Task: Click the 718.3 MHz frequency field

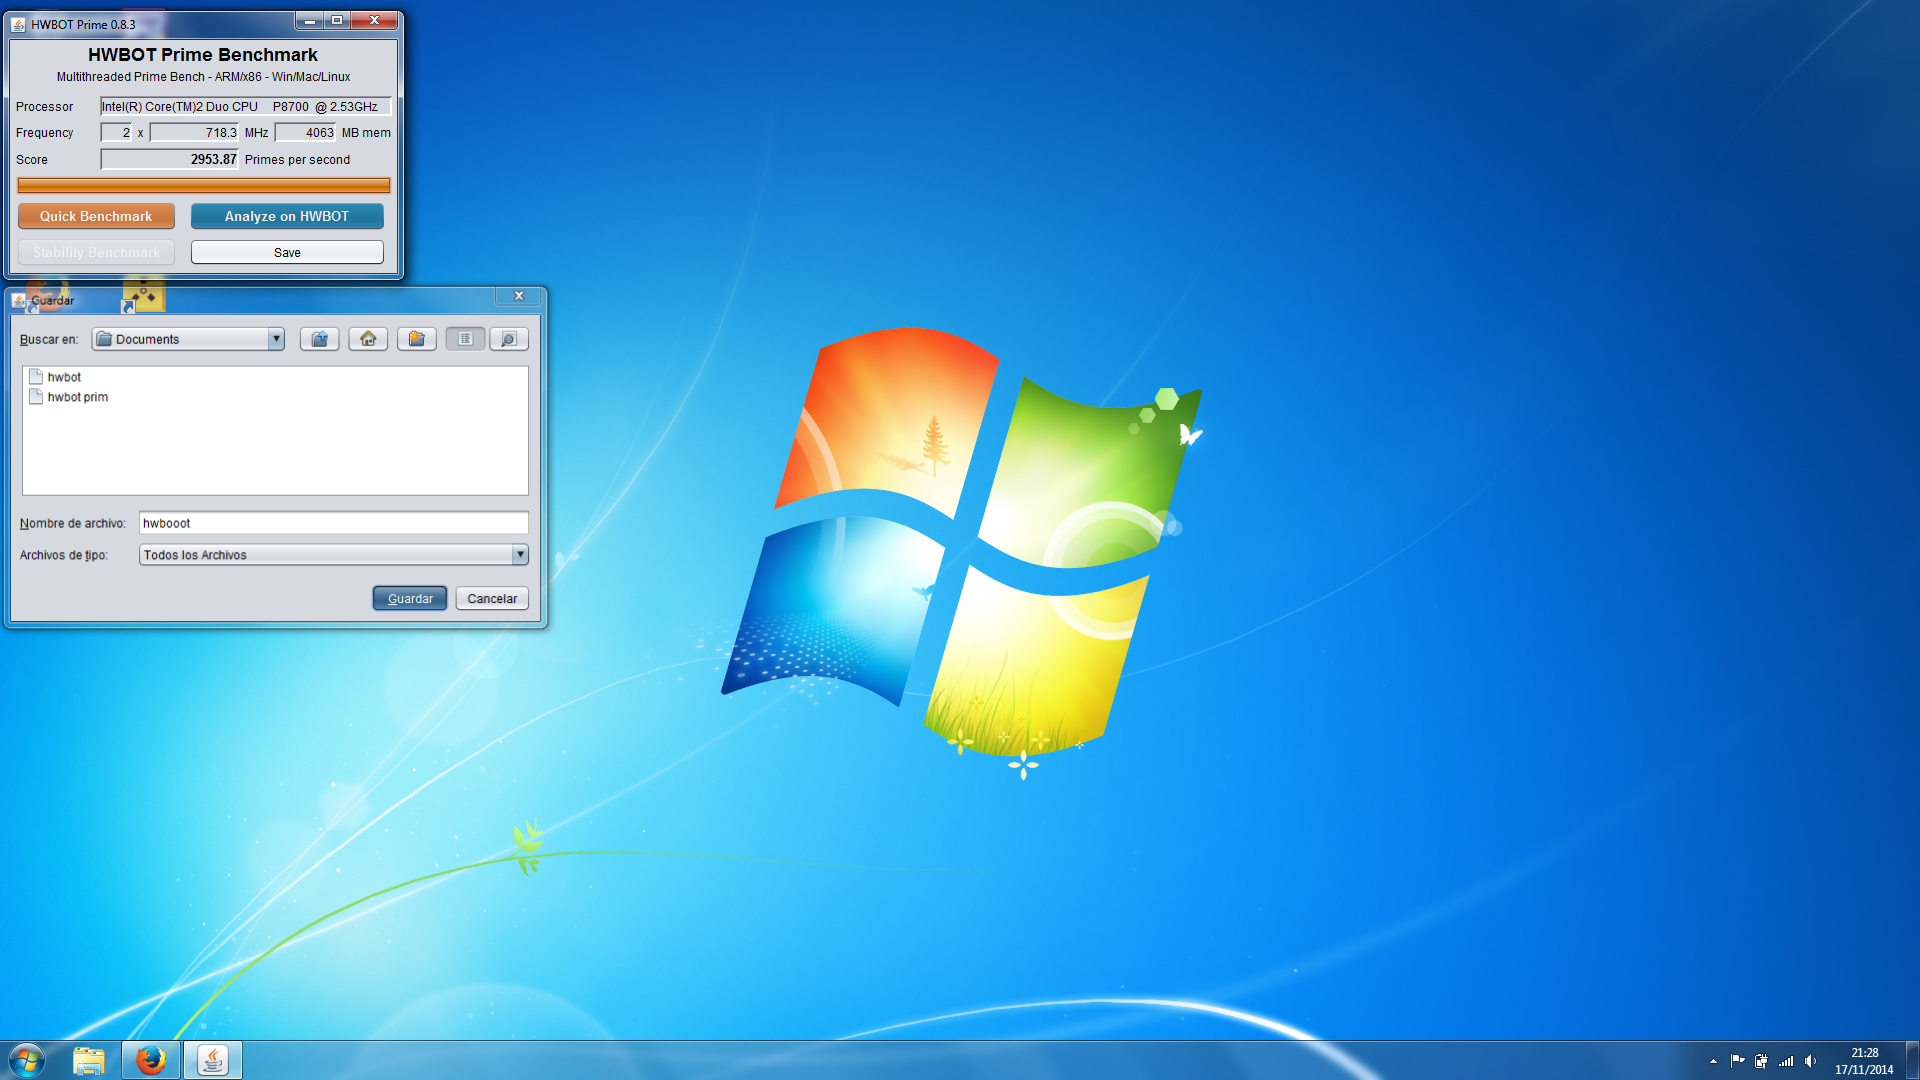Action: coord(194,132)
